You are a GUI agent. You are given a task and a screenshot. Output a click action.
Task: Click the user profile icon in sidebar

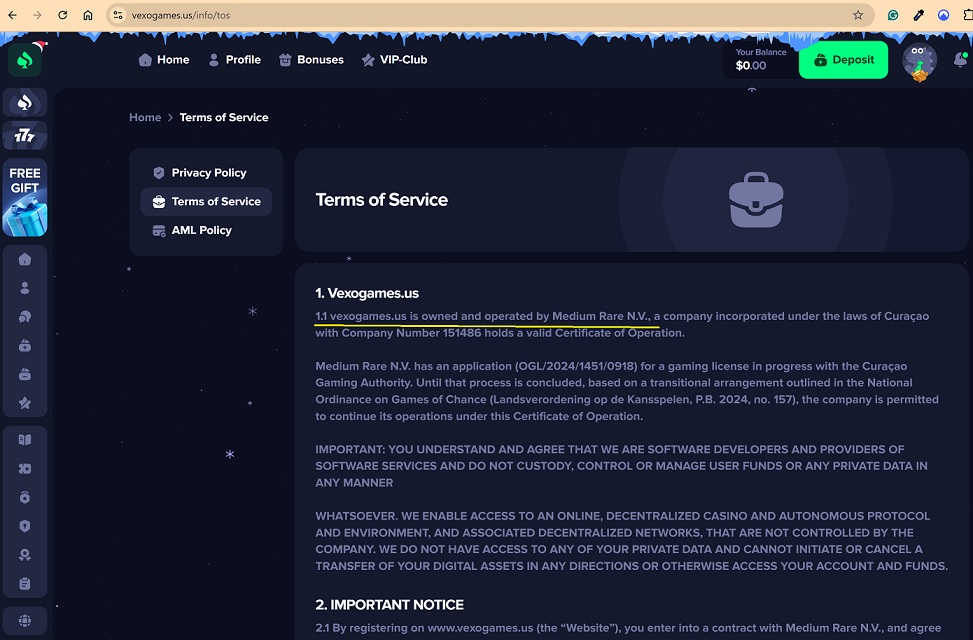pos(25,288)
